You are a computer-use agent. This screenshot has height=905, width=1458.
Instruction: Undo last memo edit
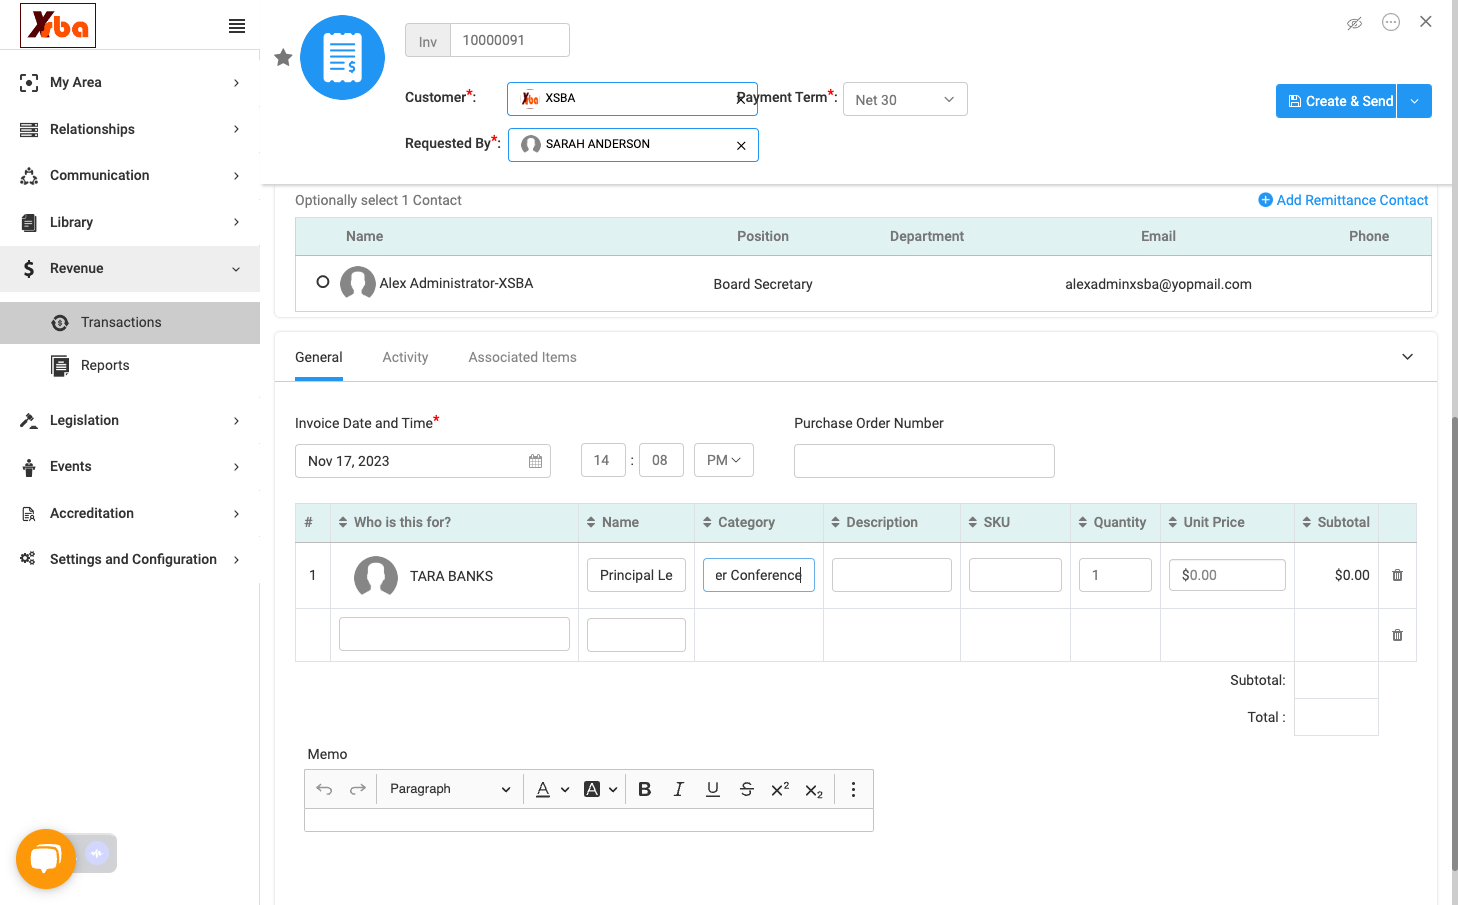tap(324, 789)
